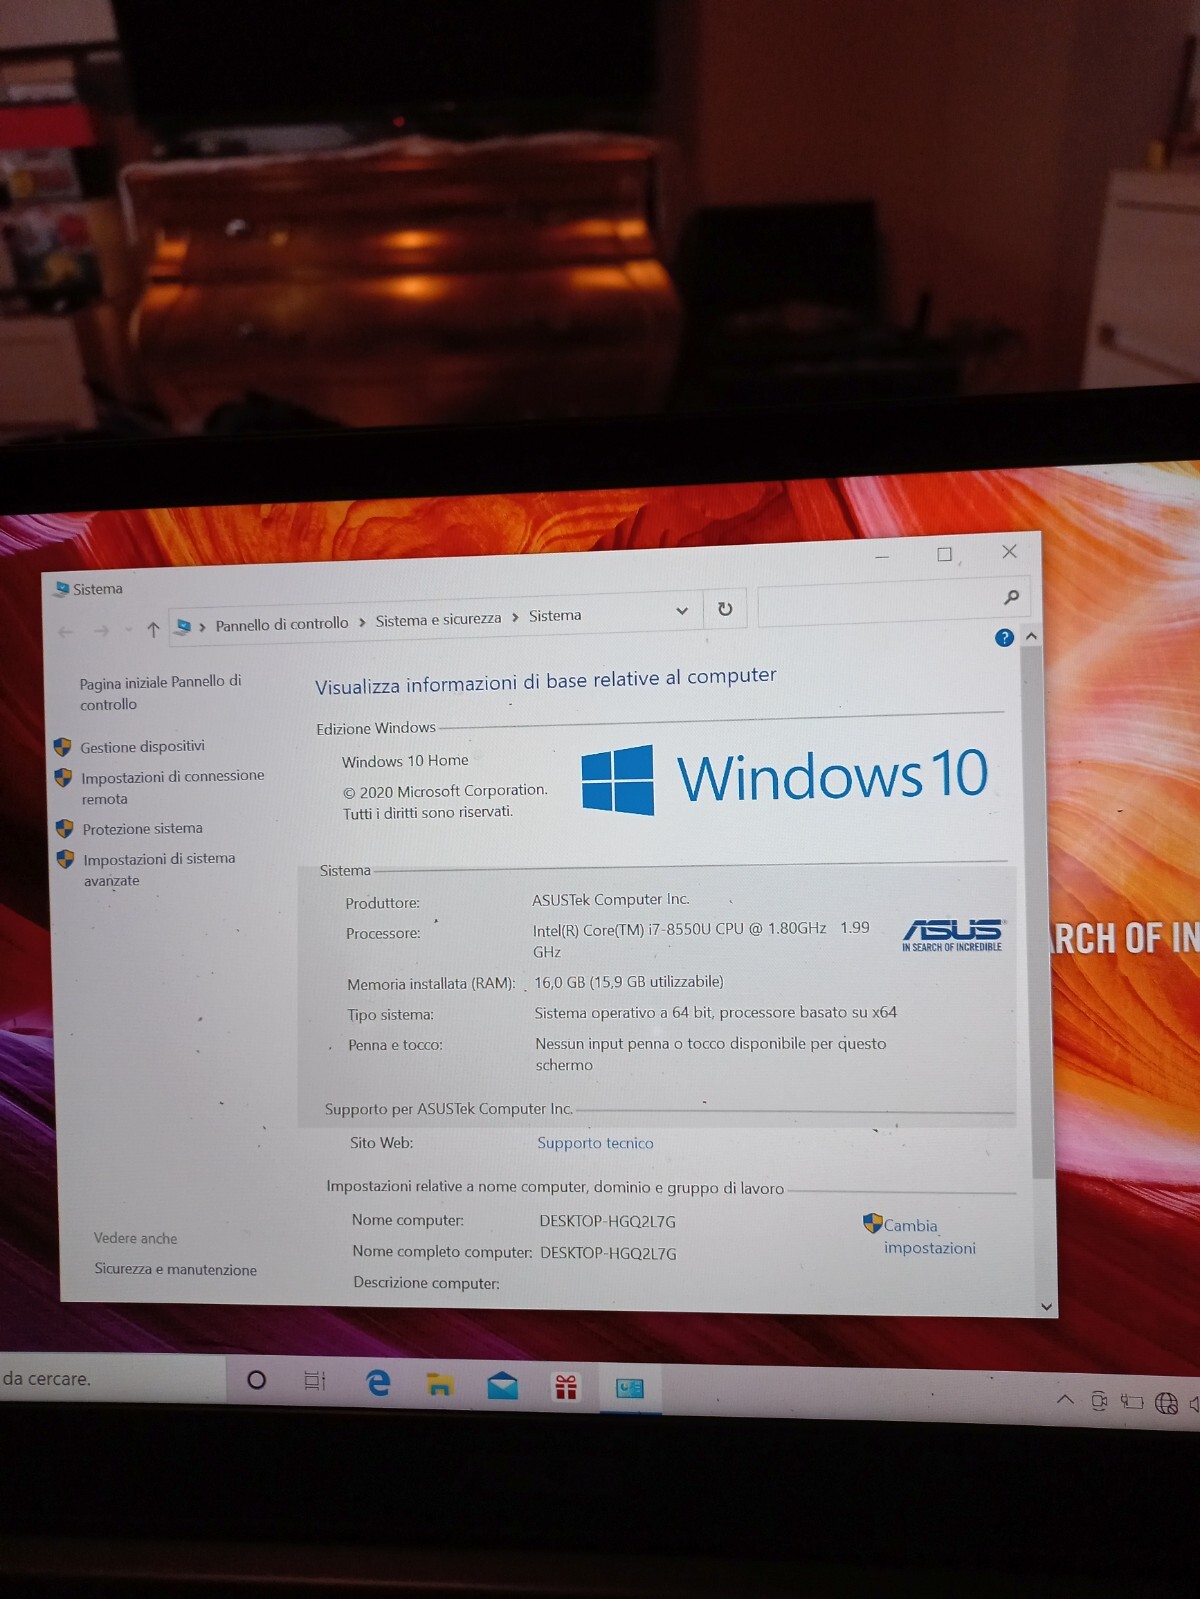Click the shield icon beside Gestione dispositivi

(x=62, y=747)
